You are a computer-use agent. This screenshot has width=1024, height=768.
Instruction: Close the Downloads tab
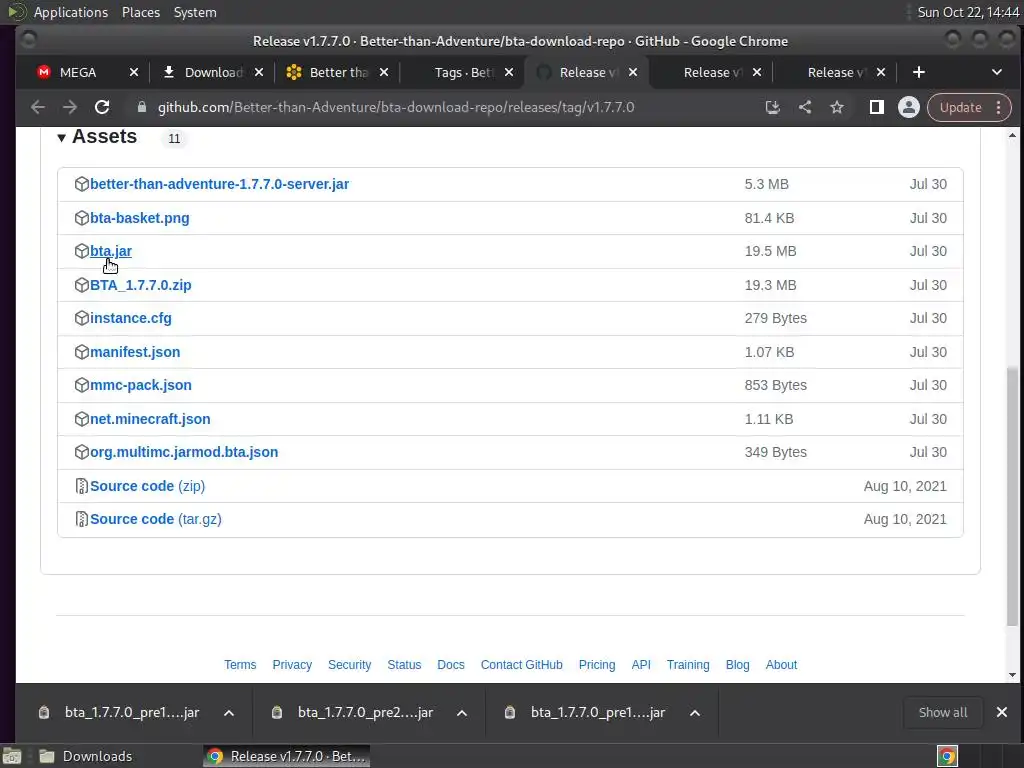point(259,72)
